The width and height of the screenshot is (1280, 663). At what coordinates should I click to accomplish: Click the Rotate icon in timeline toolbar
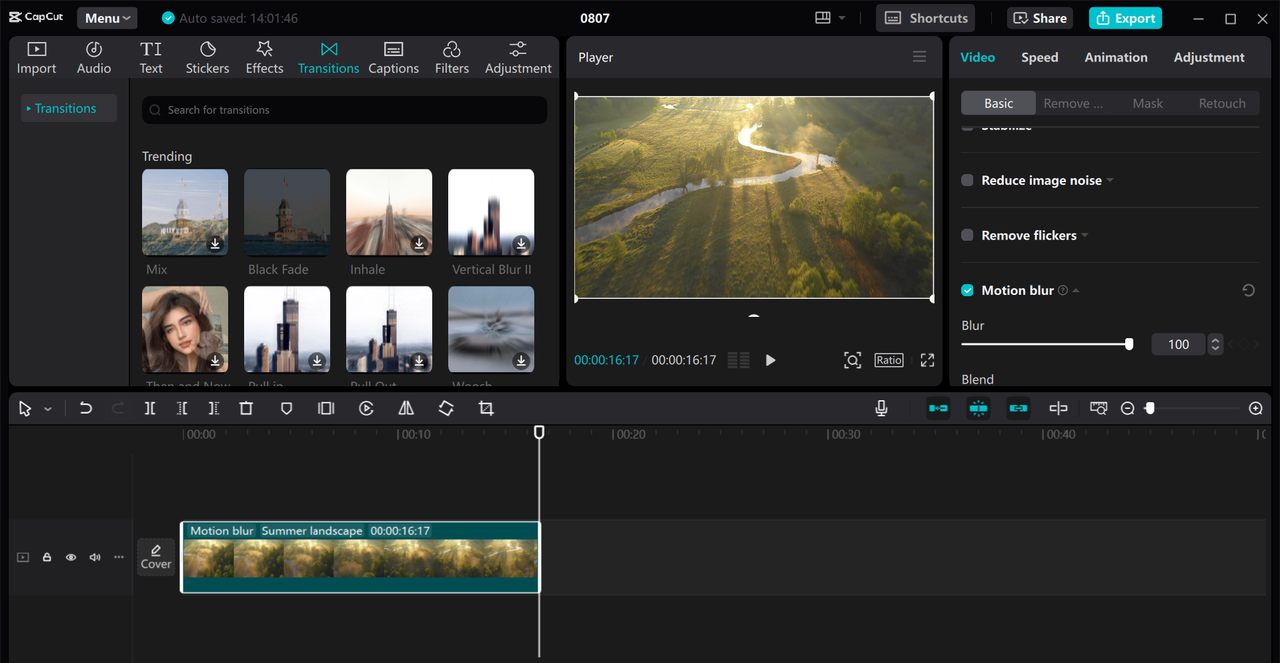tap(446, 408)
